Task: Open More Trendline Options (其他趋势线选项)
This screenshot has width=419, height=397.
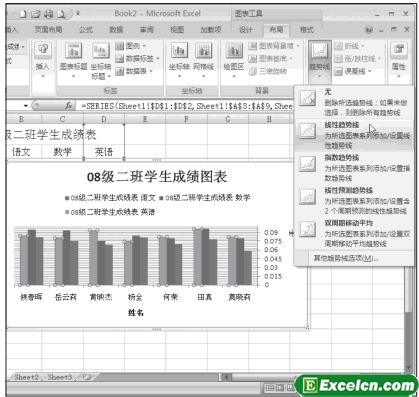Action: [345, 258]
